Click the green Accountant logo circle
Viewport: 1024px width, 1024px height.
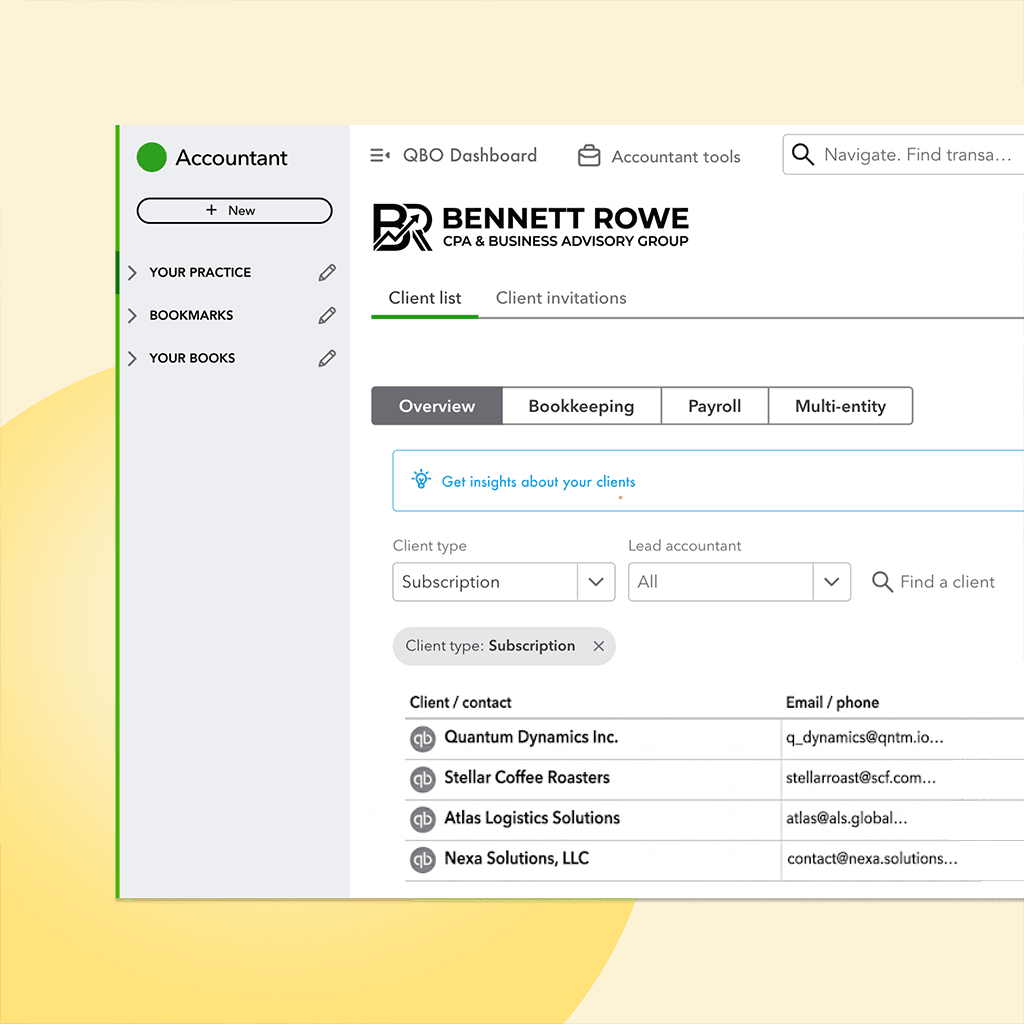[152, 157]
